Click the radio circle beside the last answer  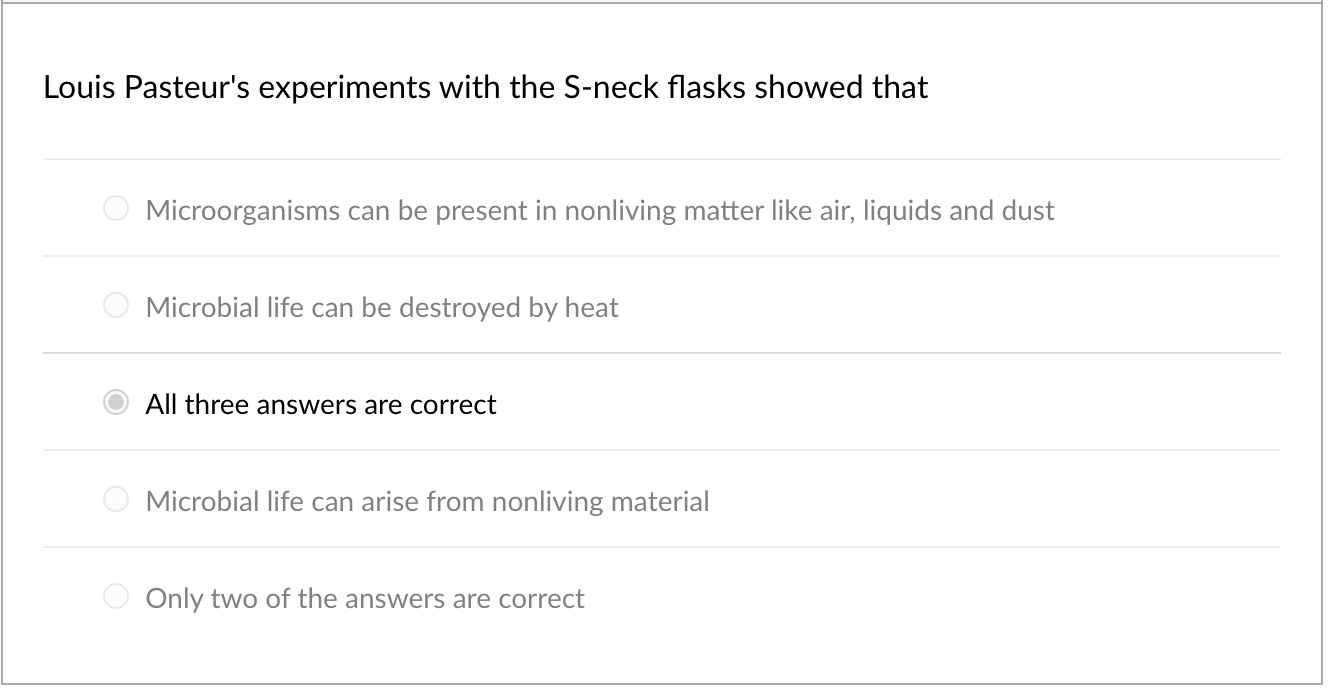[x=115, y=596]
